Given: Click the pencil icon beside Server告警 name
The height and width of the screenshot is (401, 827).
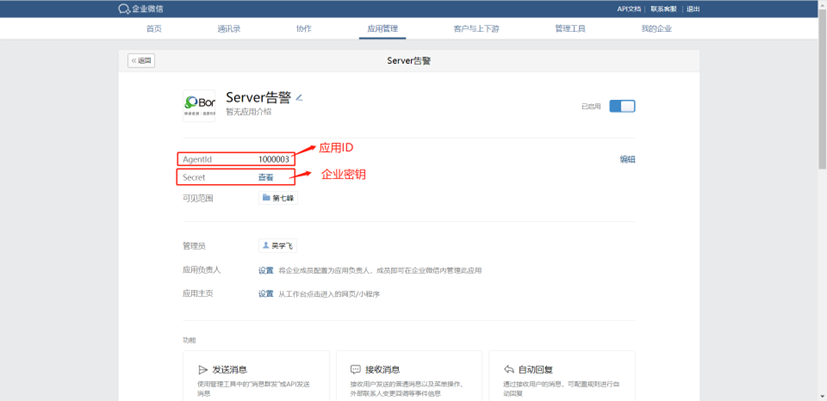Looking at the screenshot, I should [x=299, y=98].
